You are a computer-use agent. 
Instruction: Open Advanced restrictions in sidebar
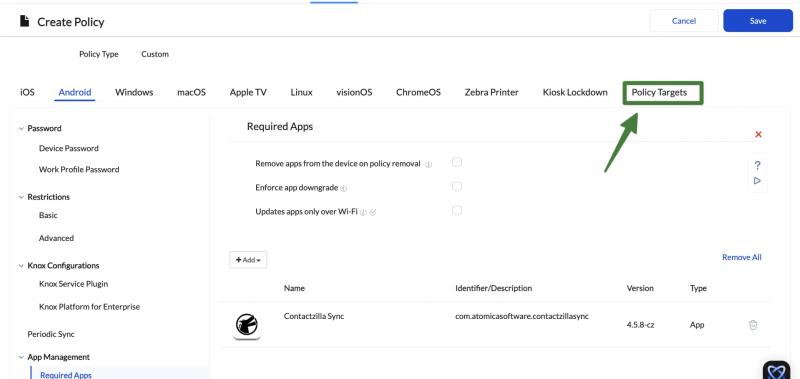coord(56,238)
